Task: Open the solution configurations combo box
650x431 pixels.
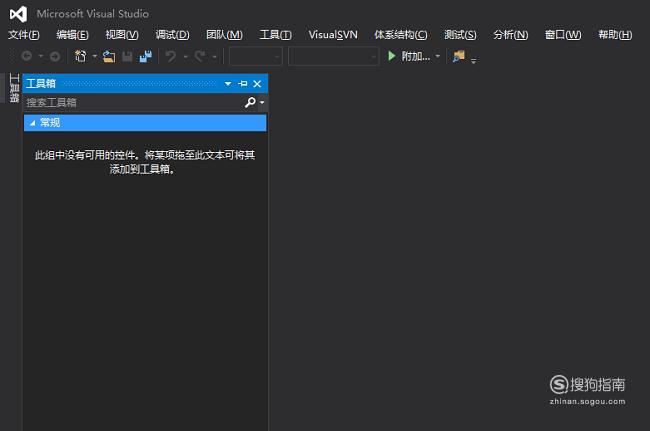Action: [256, 56]
